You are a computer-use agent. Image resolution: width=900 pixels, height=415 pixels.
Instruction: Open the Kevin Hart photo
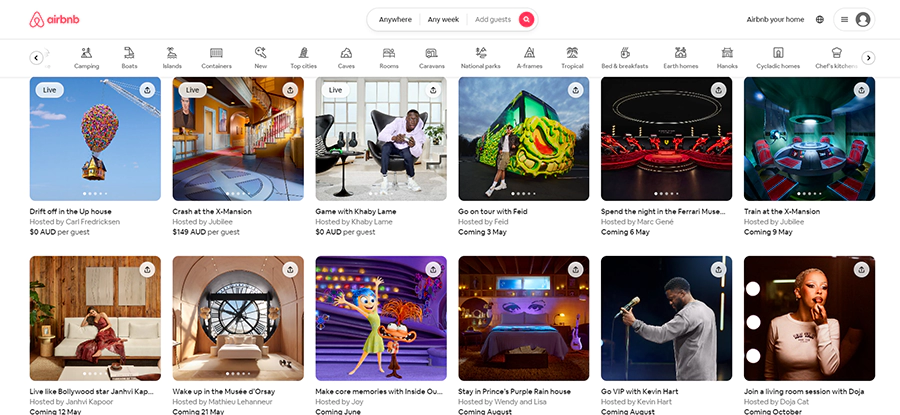(666, 319)
